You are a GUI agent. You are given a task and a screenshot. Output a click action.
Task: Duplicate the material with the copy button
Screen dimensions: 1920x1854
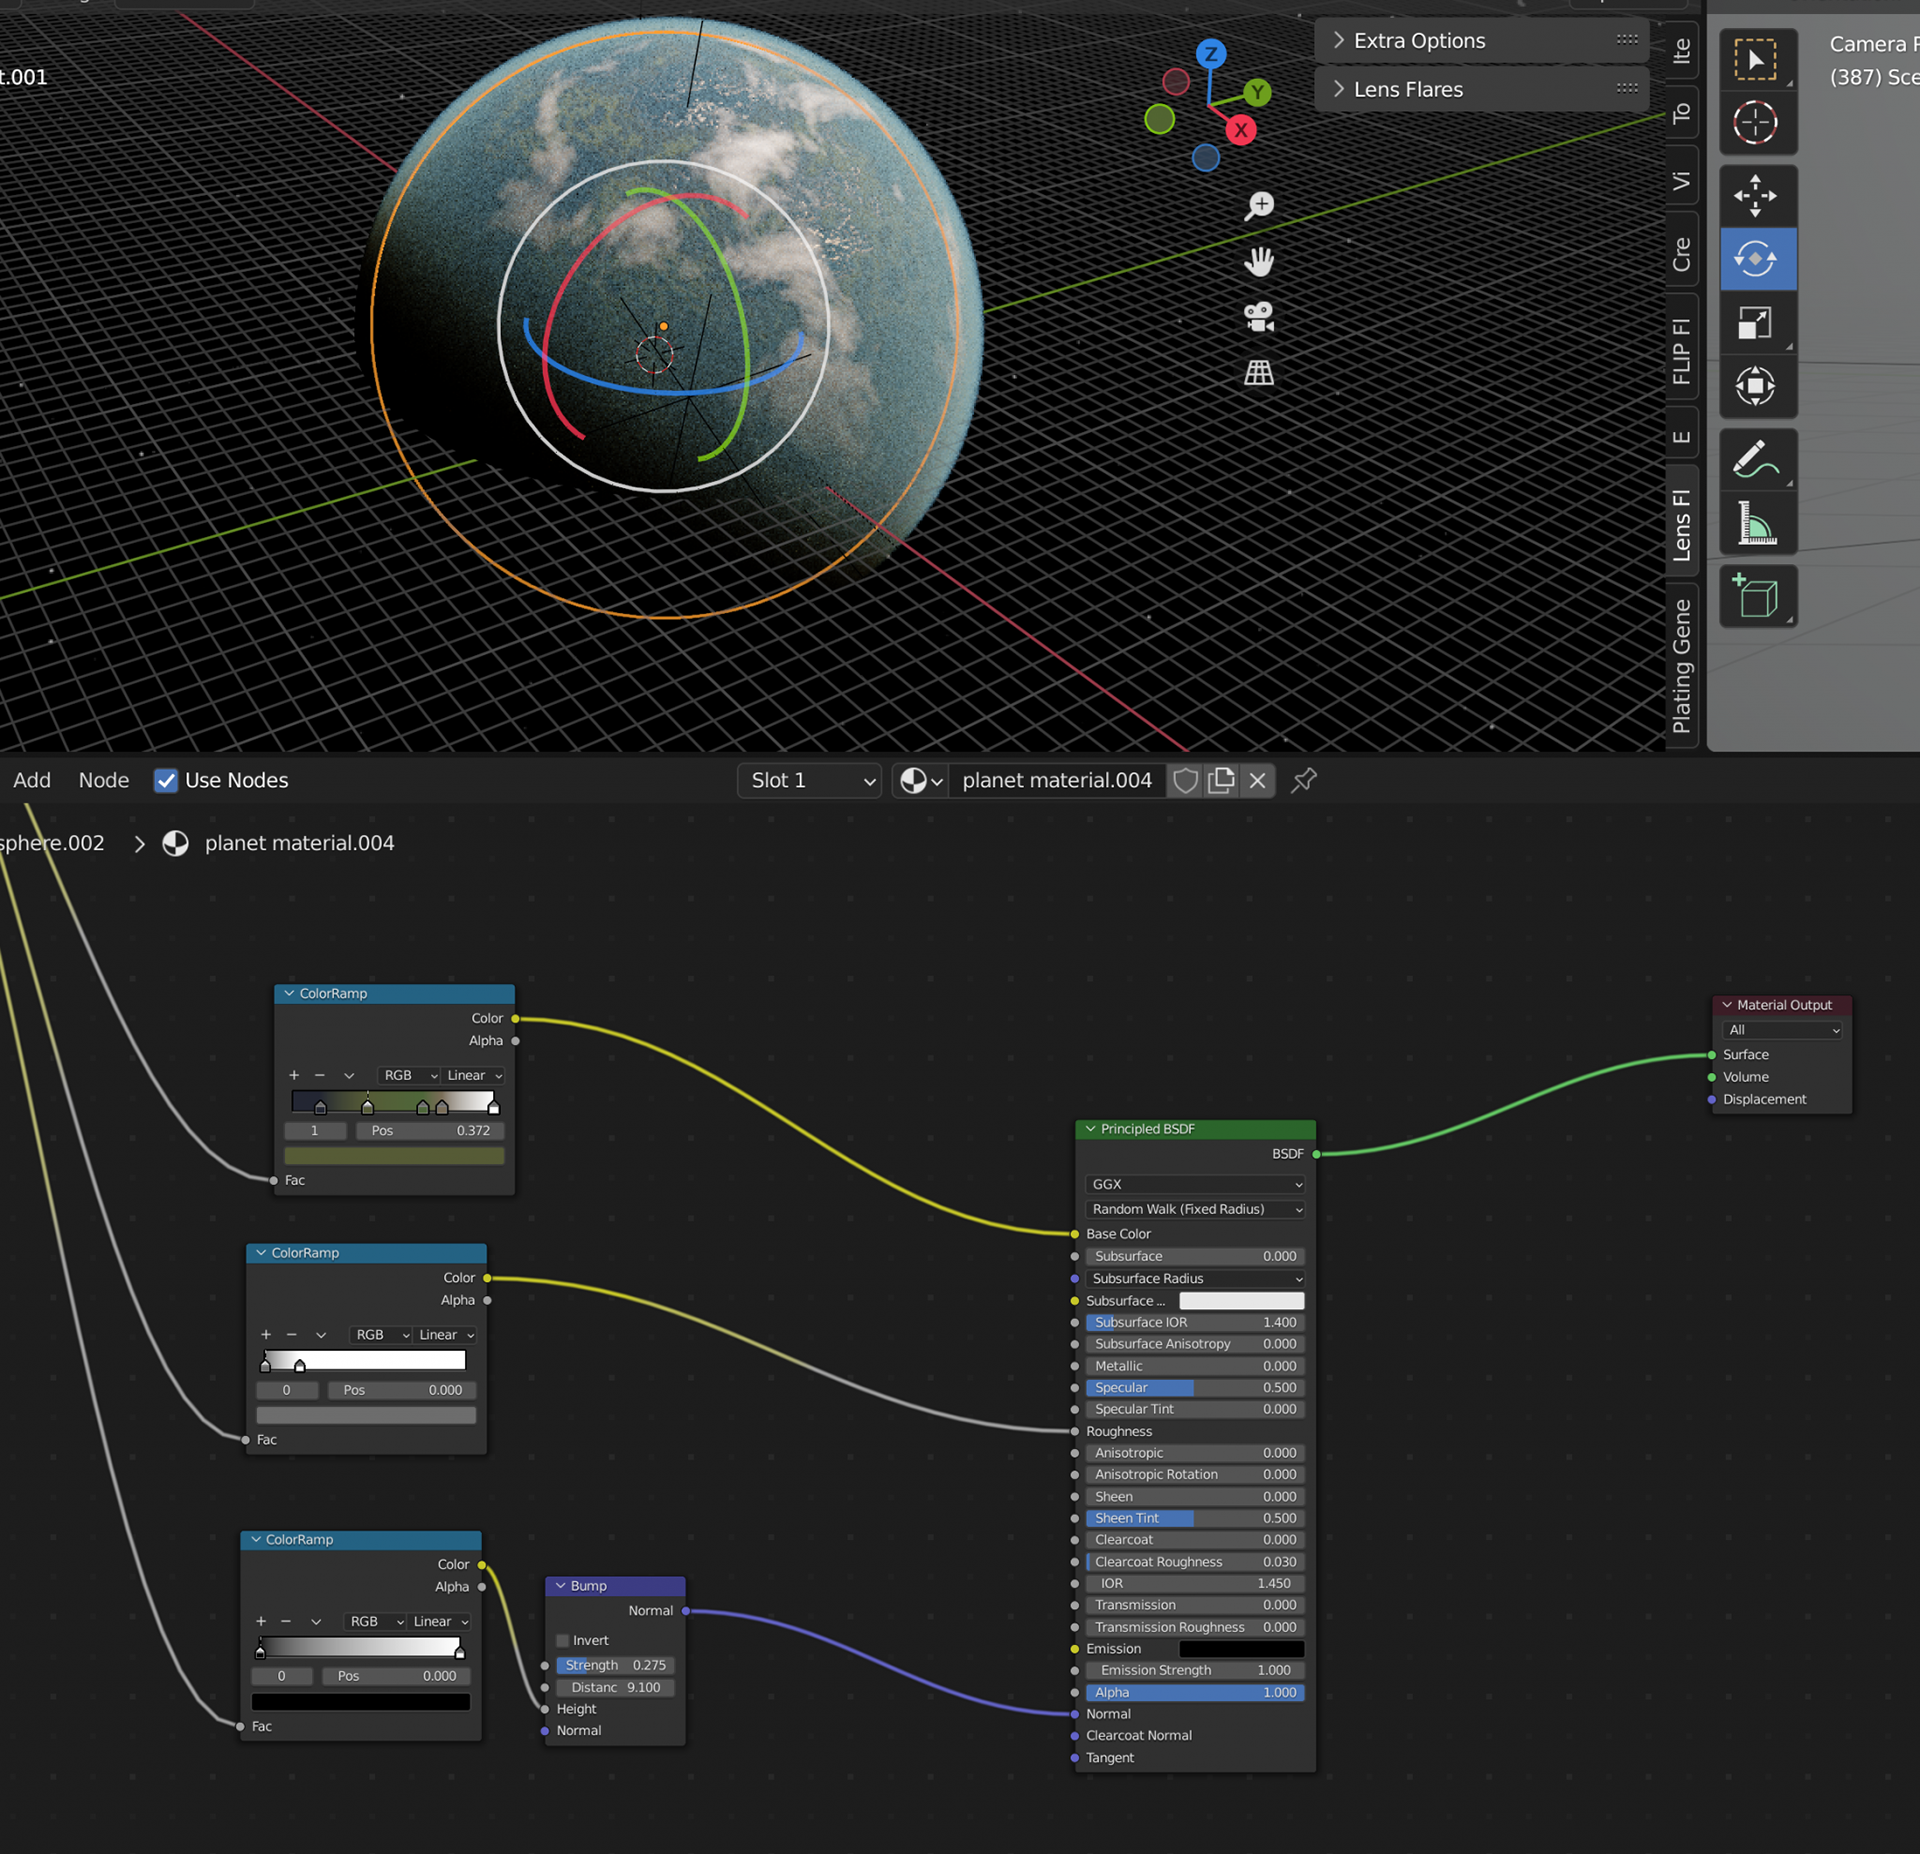point(1221,780)
